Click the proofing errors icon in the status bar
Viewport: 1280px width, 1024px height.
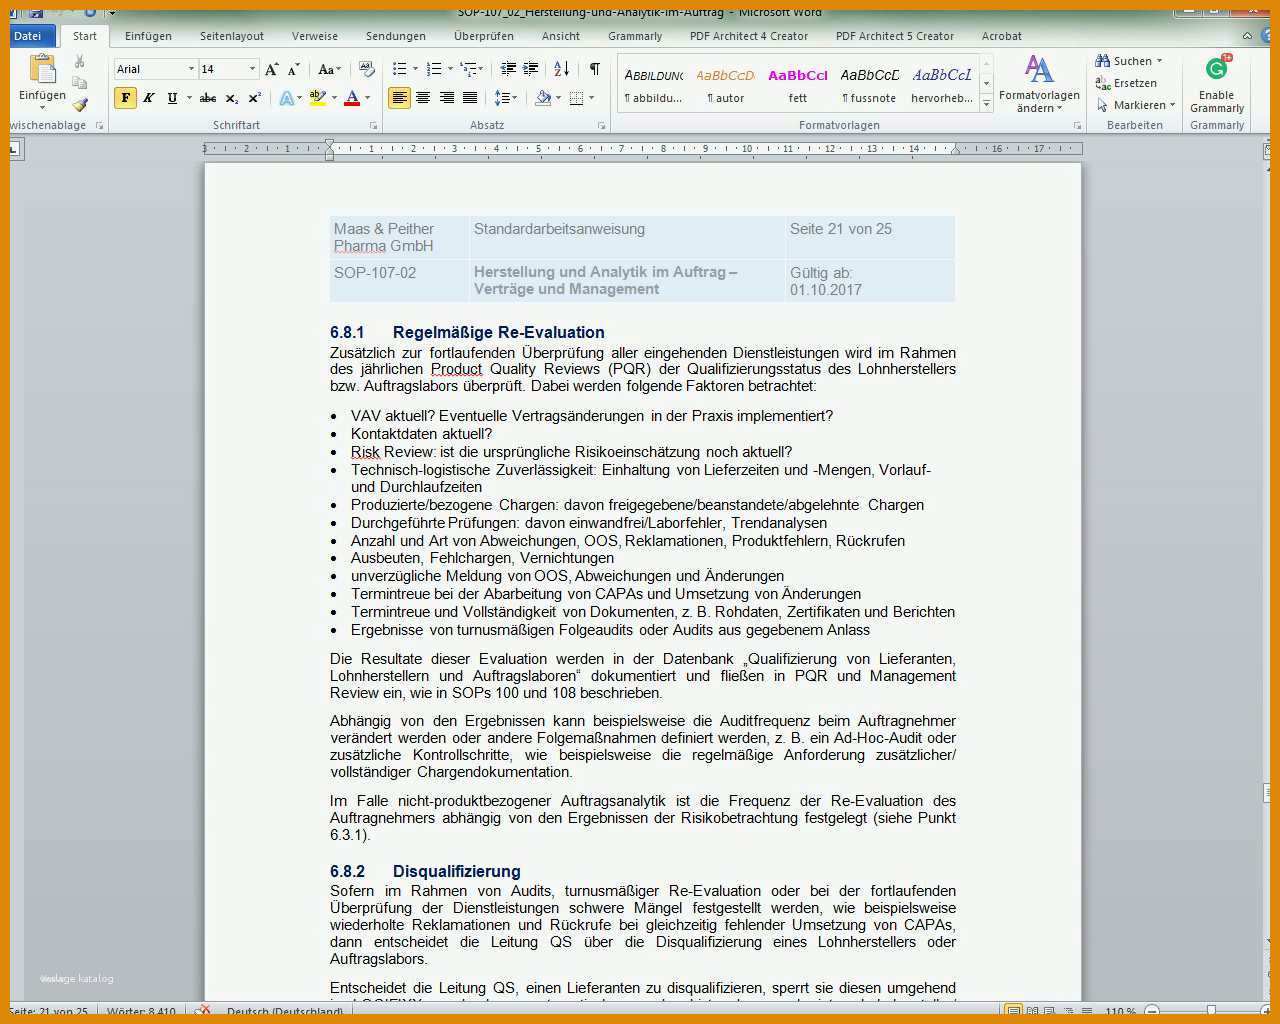204,1011
